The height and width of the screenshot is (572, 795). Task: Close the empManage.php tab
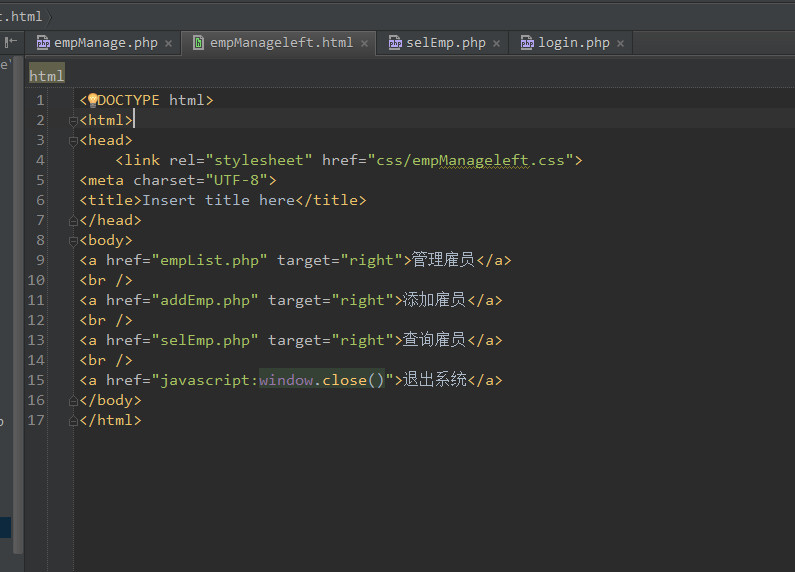pyautogui.click(x=168, y=44)
